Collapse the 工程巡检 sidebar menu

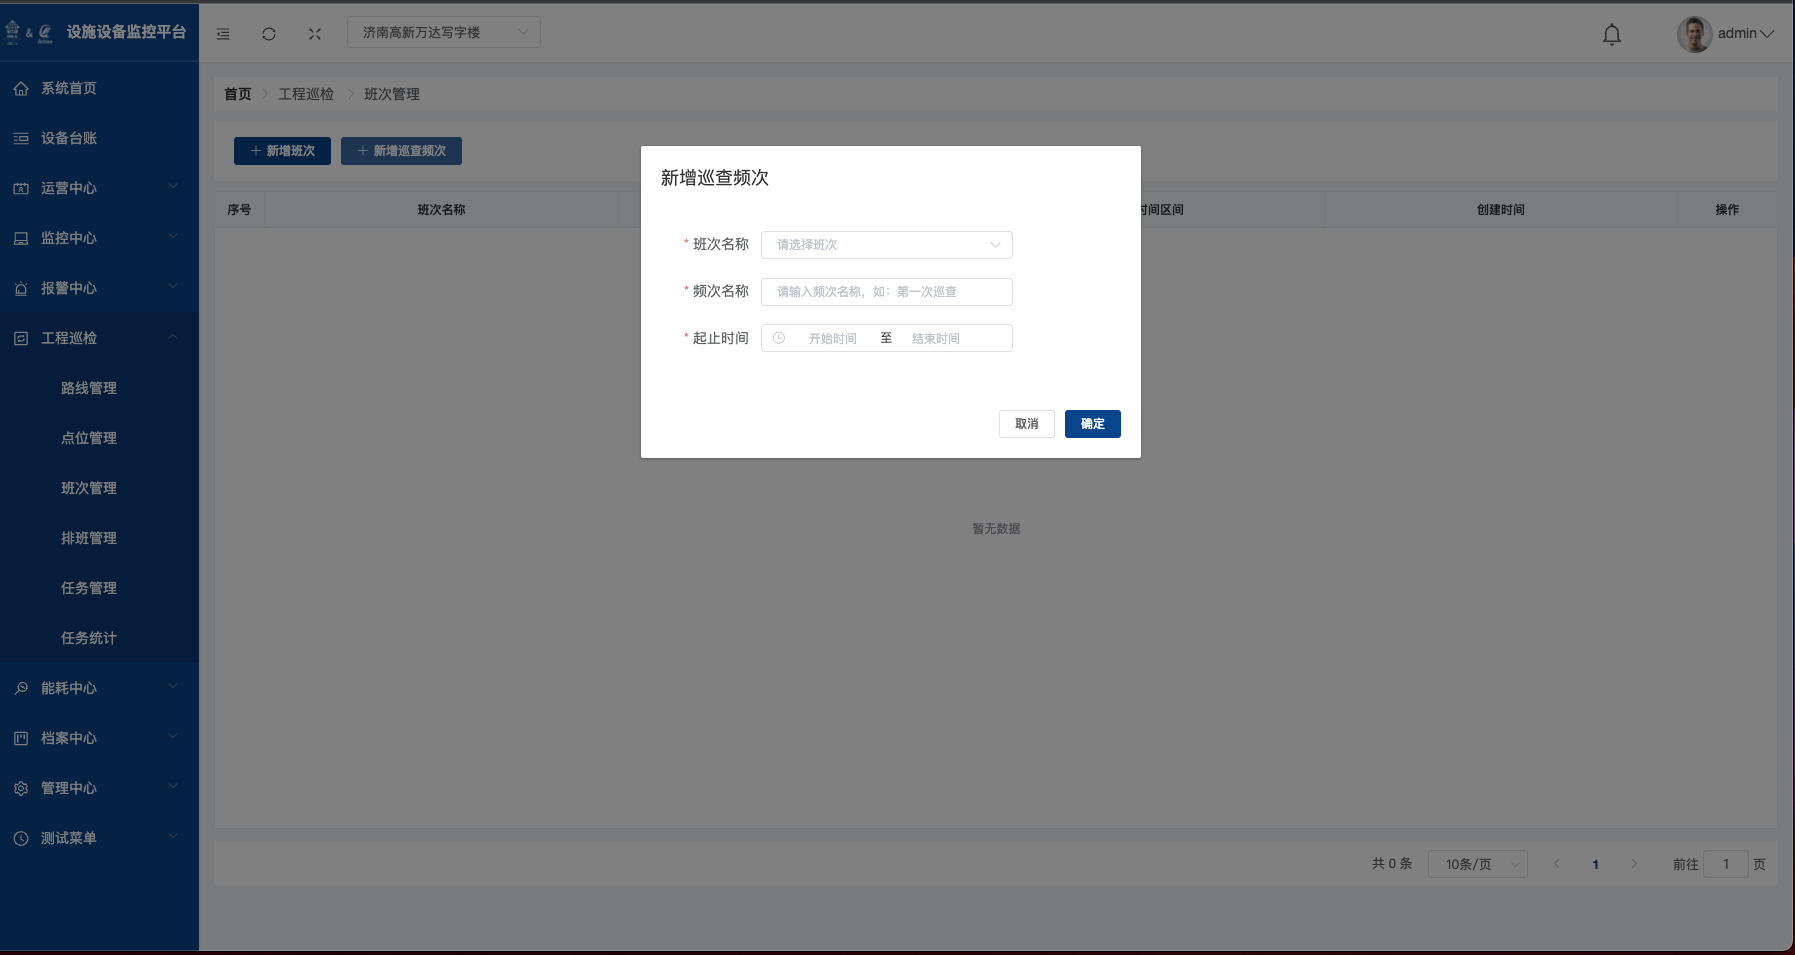[x=99, y=338]
